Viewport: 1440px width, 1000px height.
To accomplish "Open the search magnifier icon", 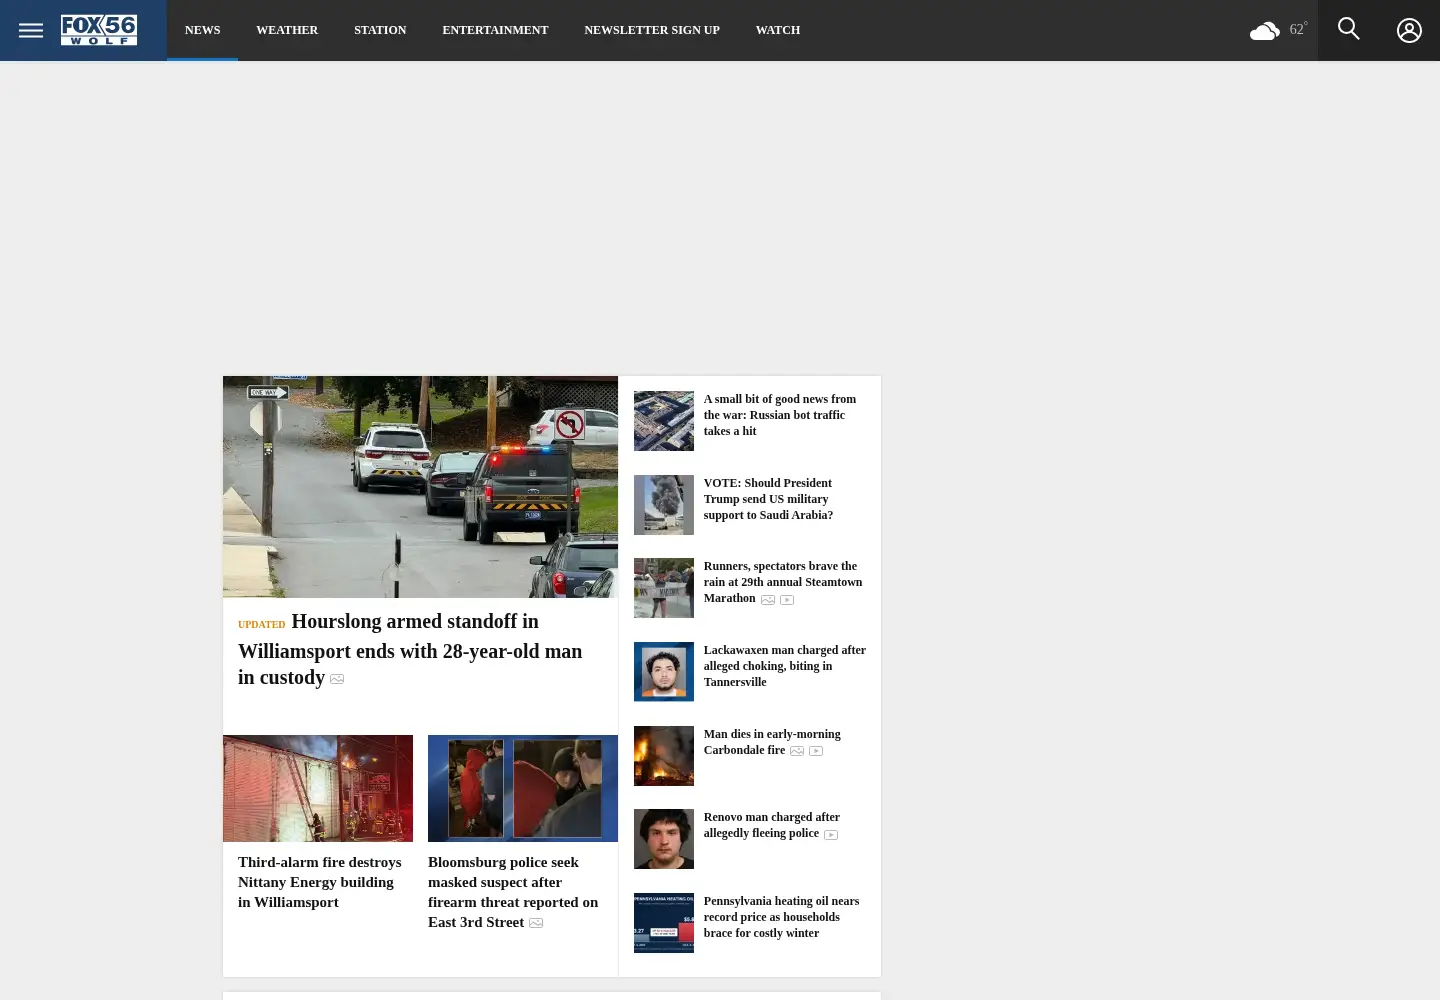I will pos(1348,29).
